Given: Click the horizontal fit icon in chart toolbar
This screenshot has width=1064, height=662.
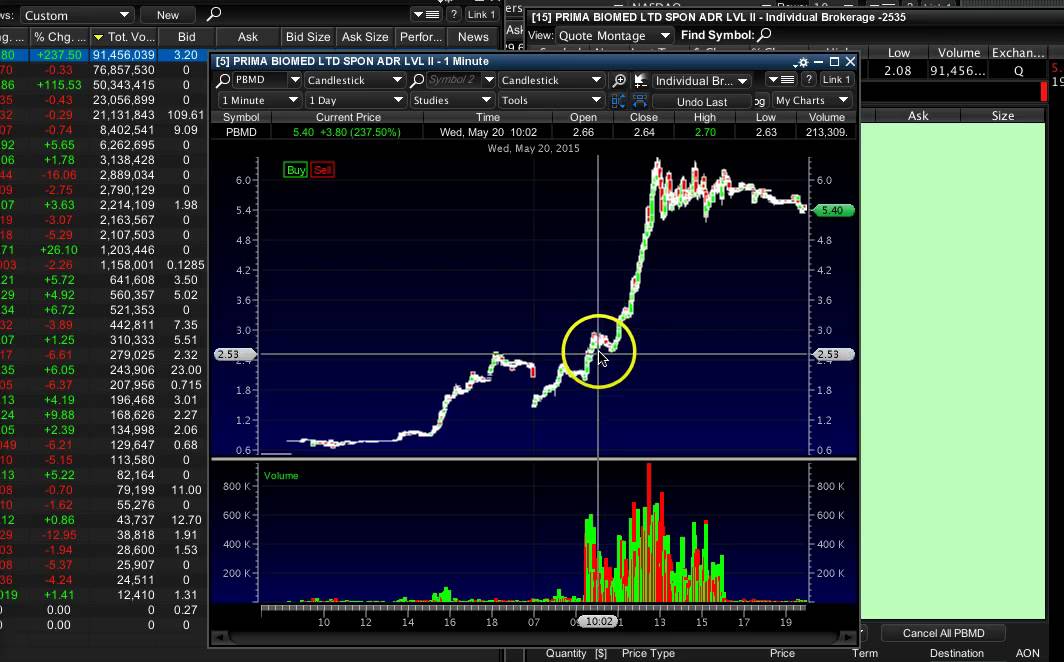Looking at the screenshot, I should tap(639, 101).
